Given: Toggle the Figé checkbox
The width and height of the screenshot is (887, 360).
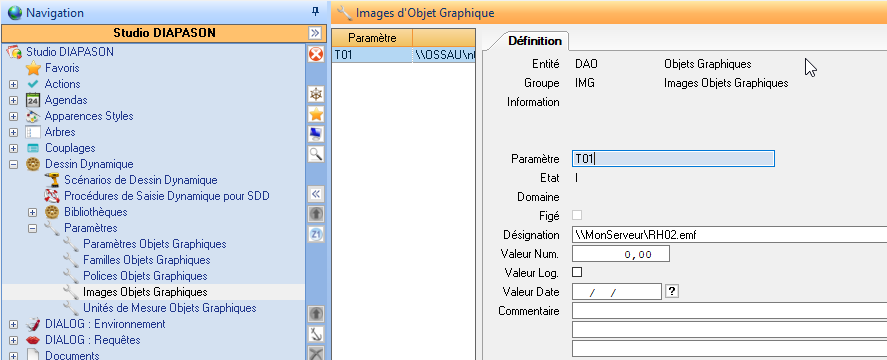Looking at the screenshot, I should click(x=577, y=216).
